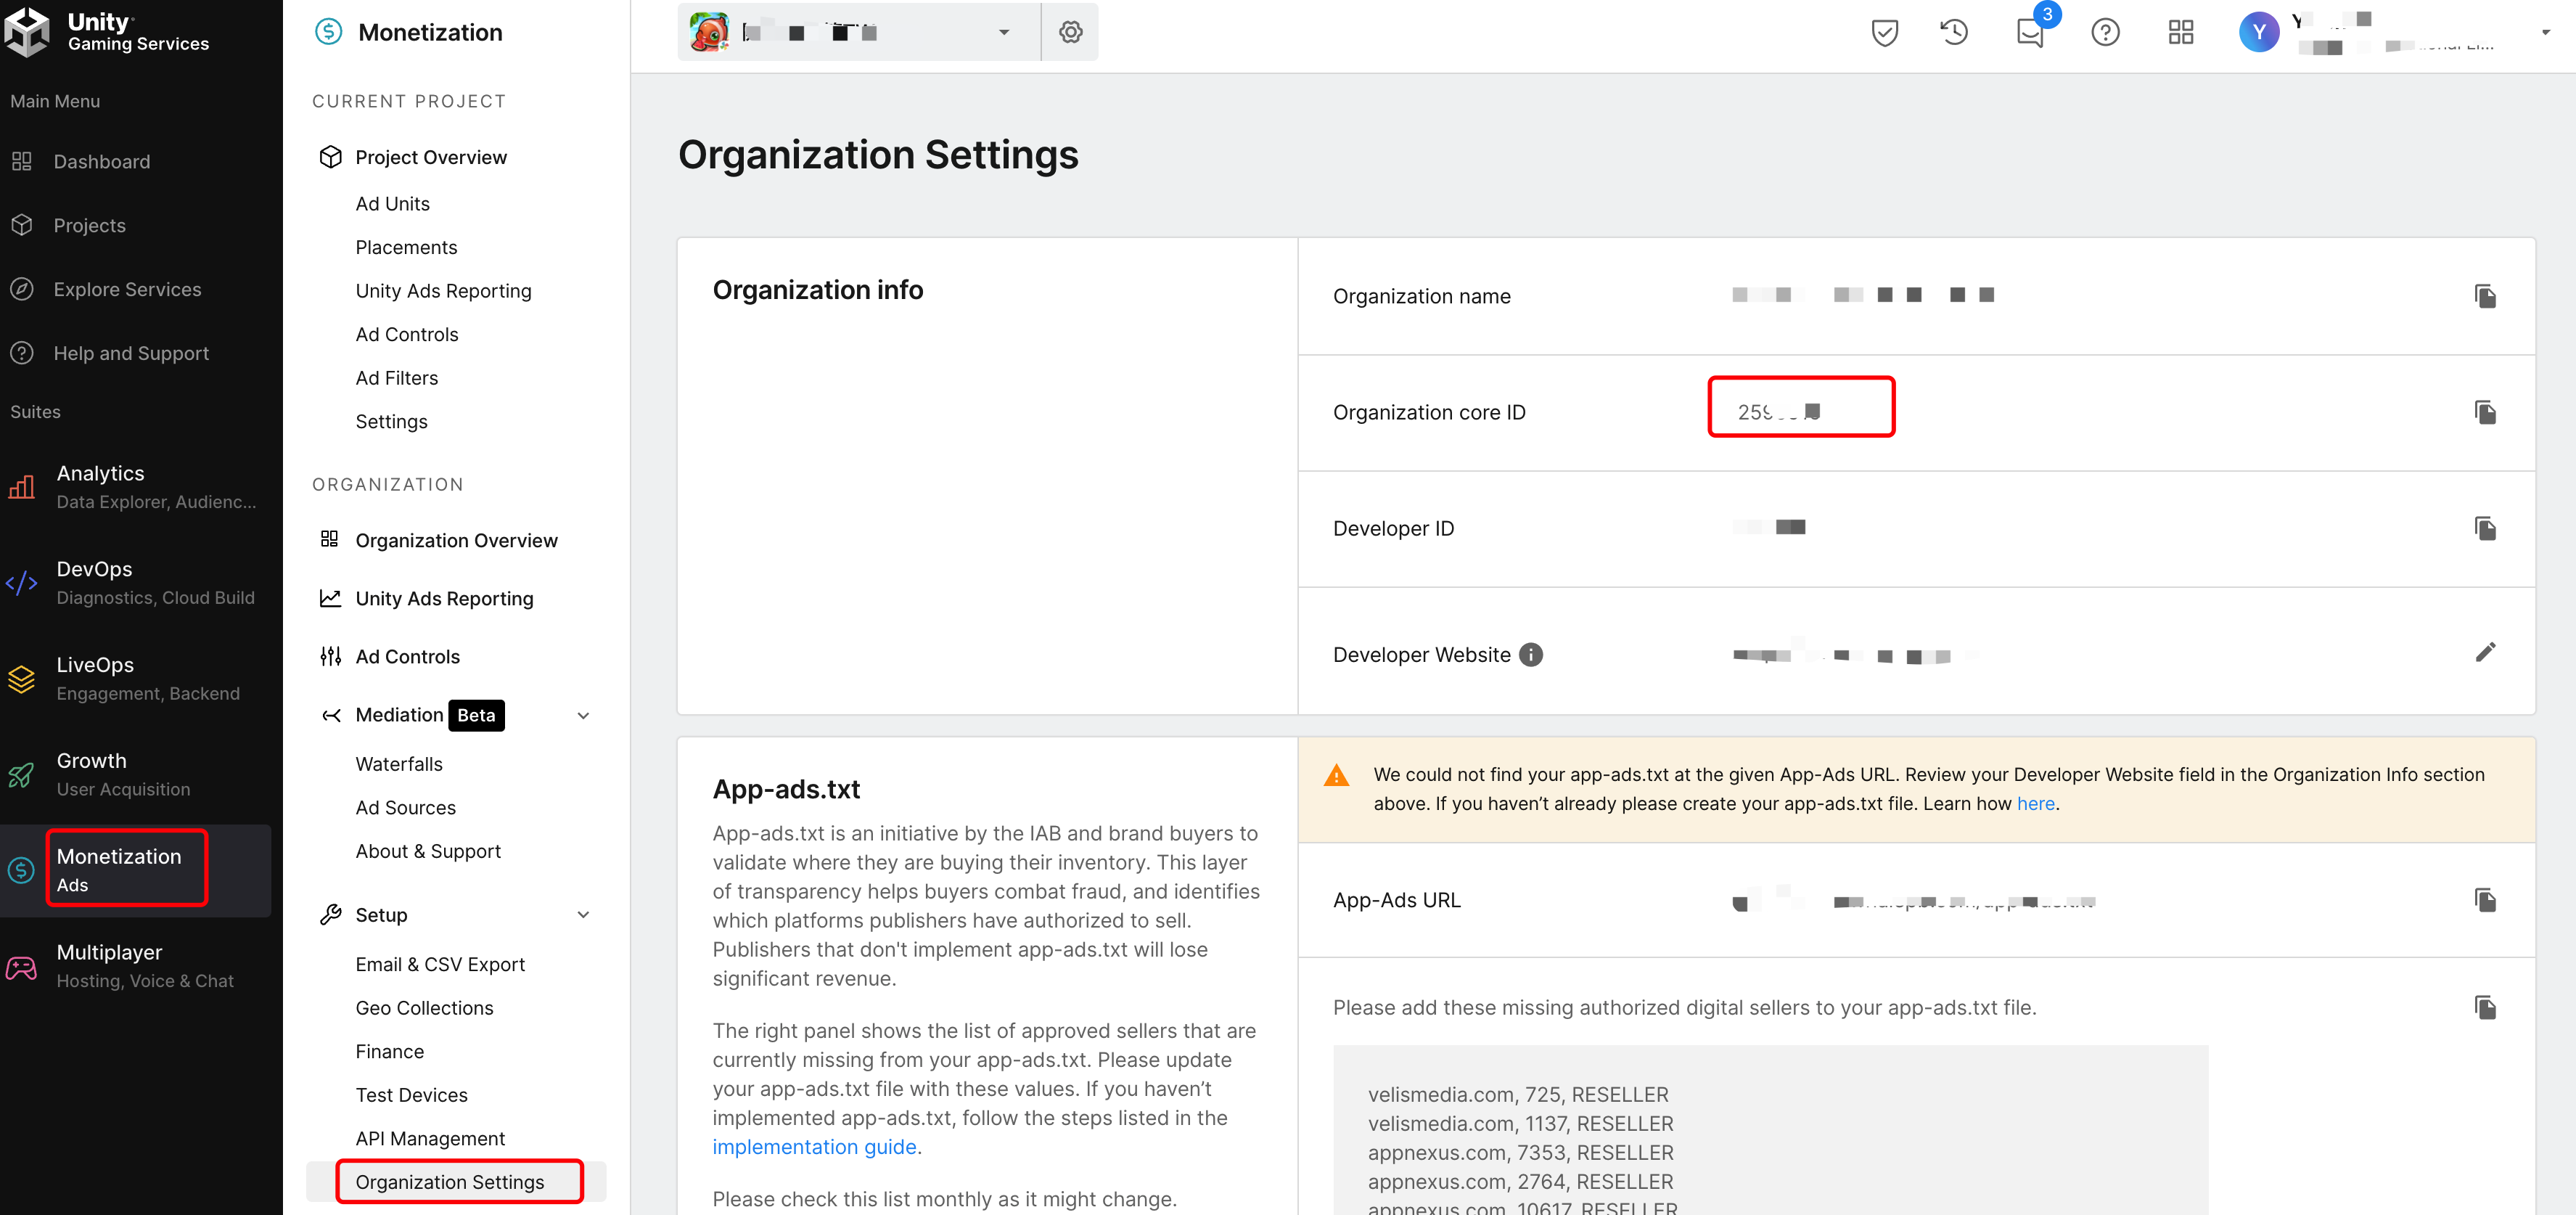Click the LiveOps layers icon
Viewport: 2576px width, 1215px height.
point(21,679)
